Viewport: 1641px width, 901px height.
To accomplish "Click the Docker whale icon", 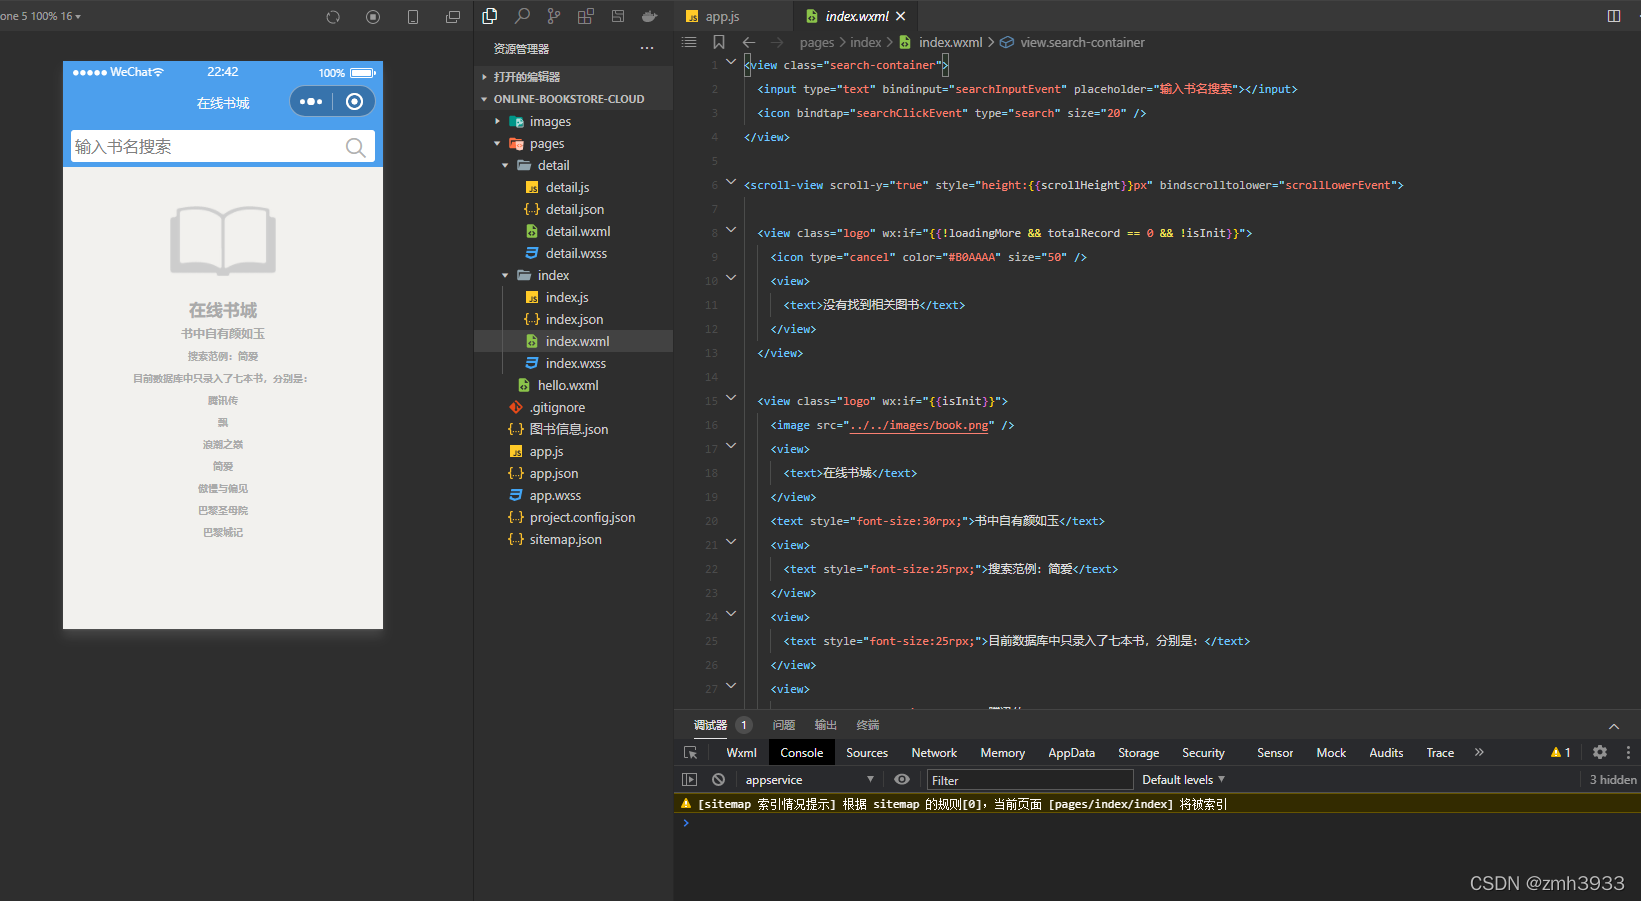I will tap(650, 16).
